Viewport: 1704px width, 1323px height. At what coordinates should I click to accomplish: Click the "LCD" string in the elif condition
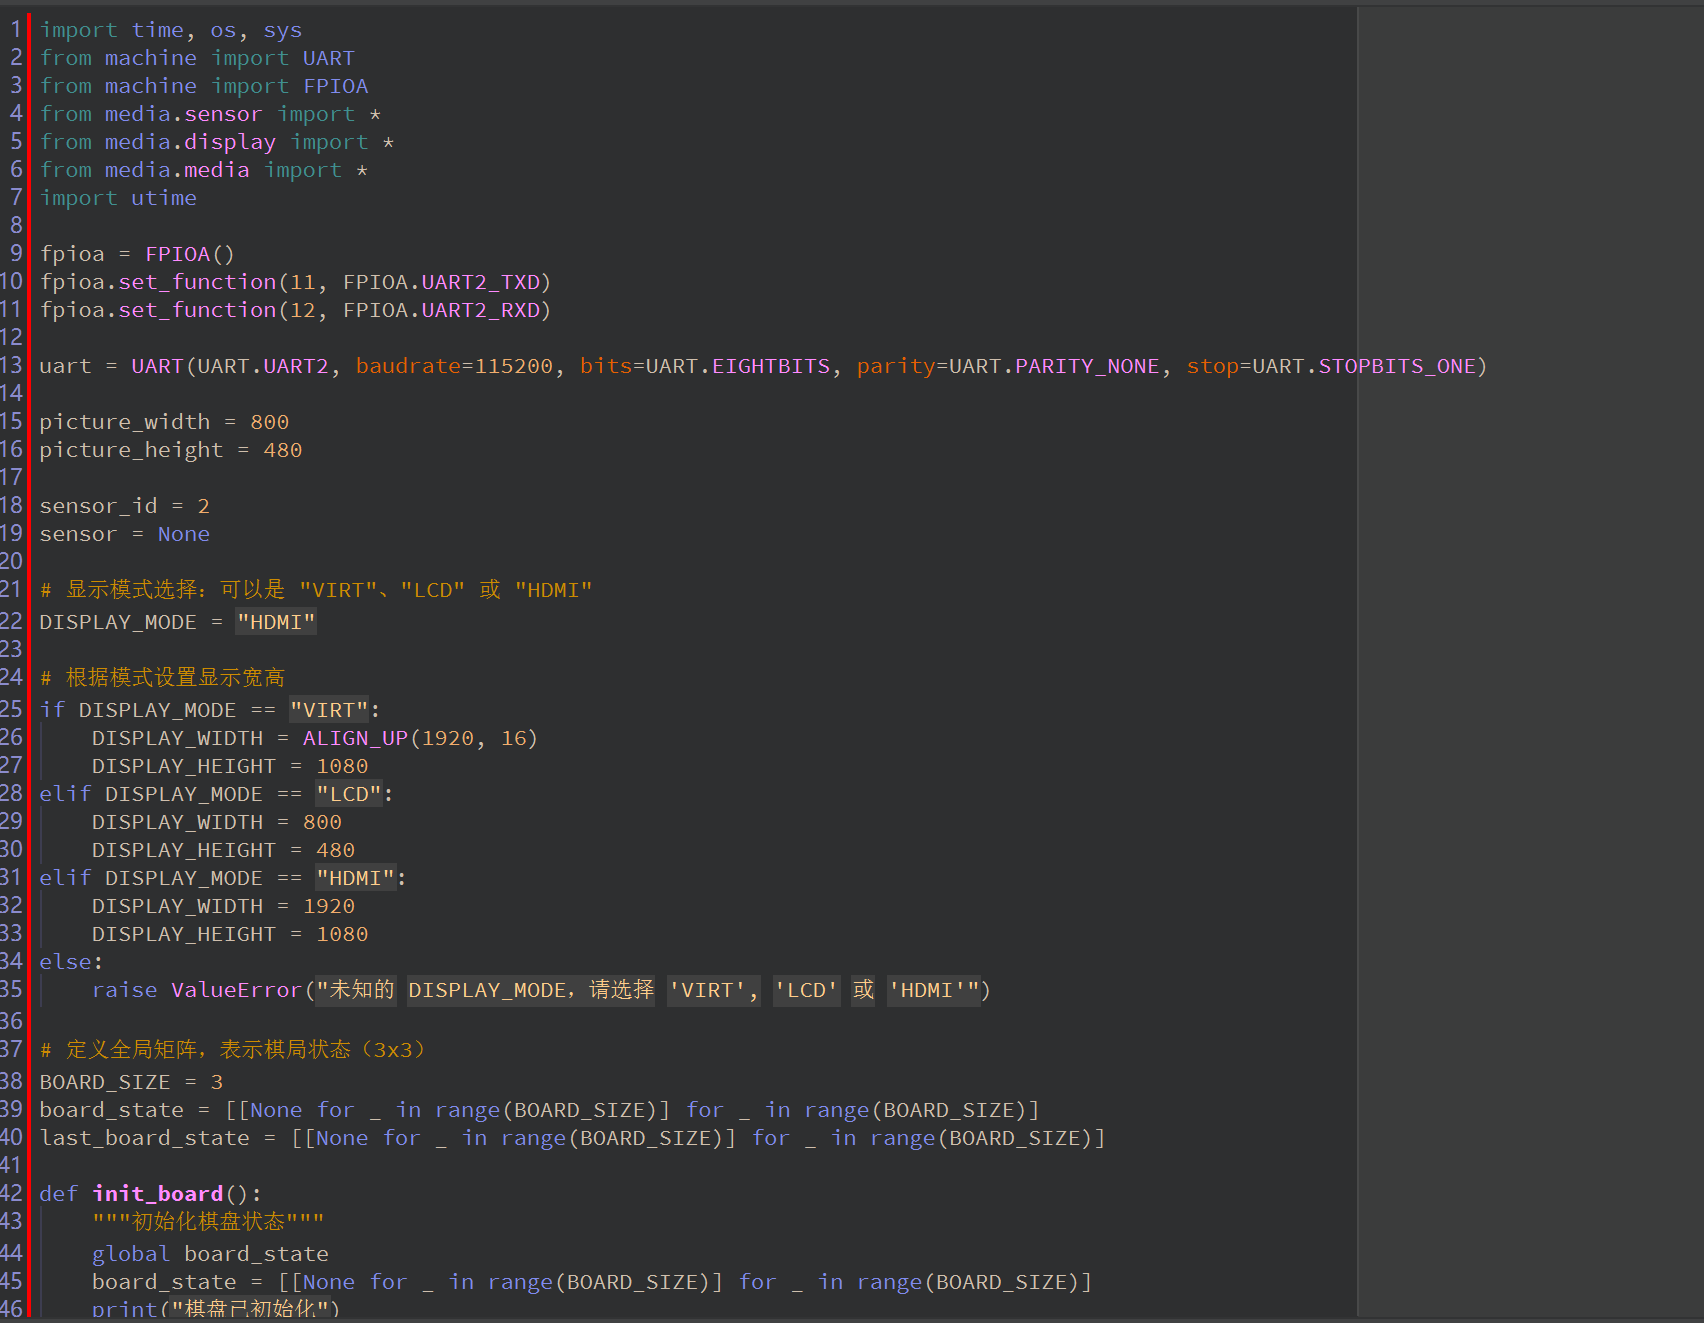point(349,794)
